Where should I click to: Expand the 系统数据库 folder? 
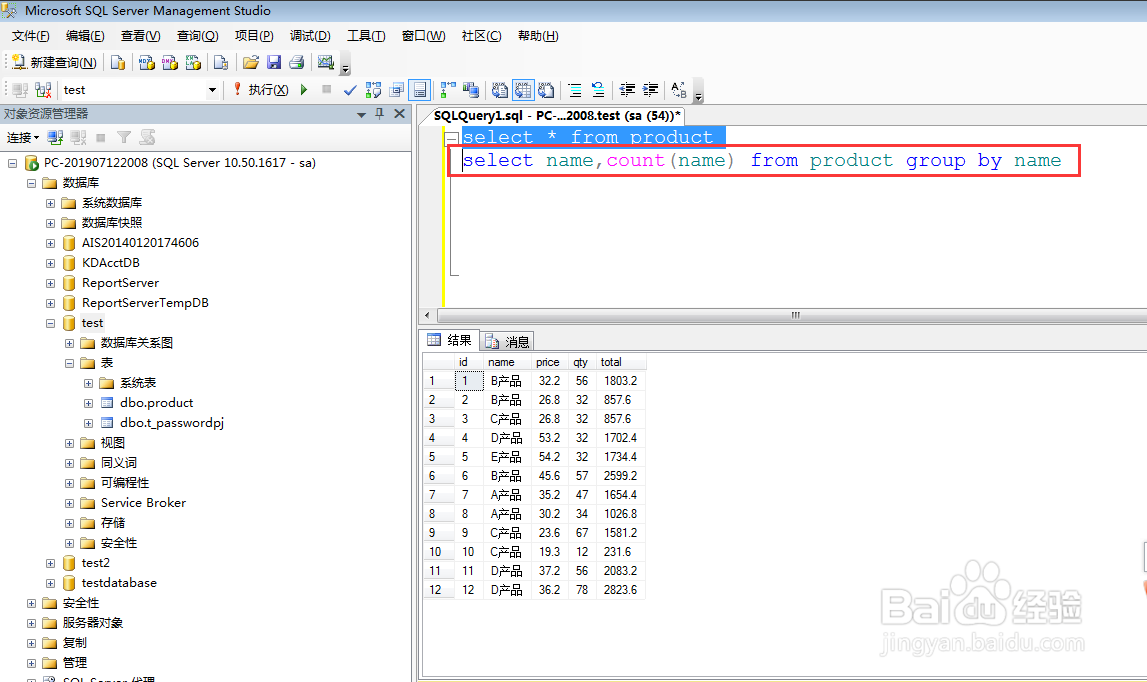coord(50,203)
